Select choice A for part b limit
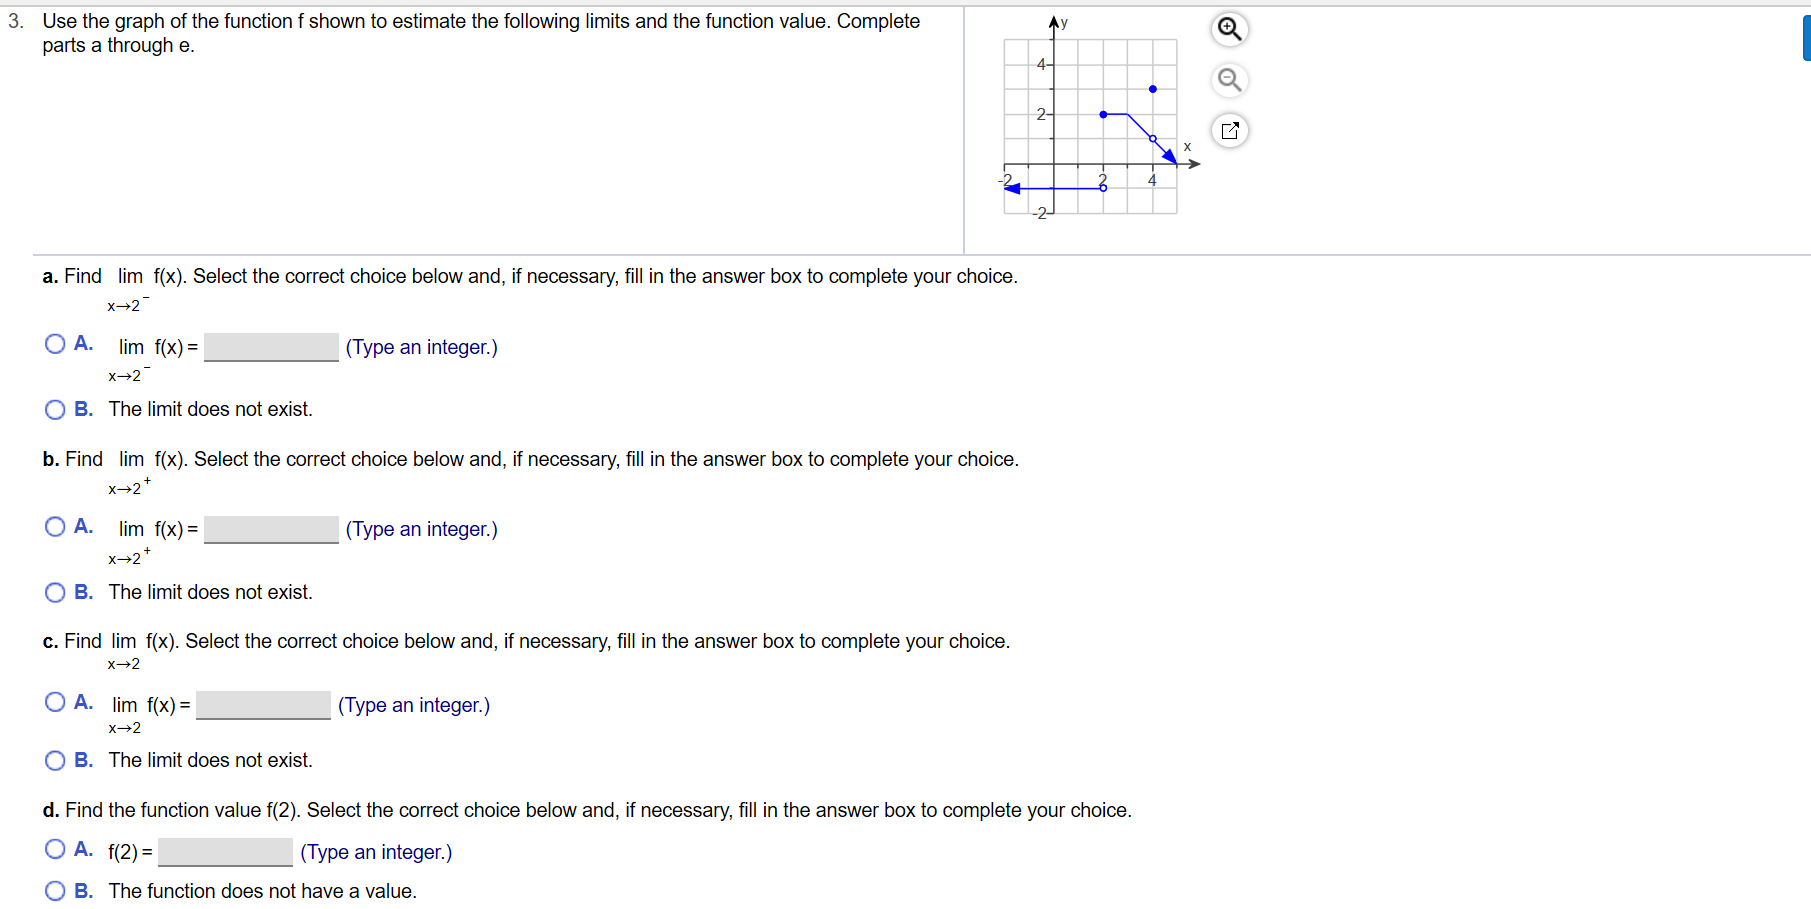The height and width of the screenshot is (909, 1811). coord(55,525)
